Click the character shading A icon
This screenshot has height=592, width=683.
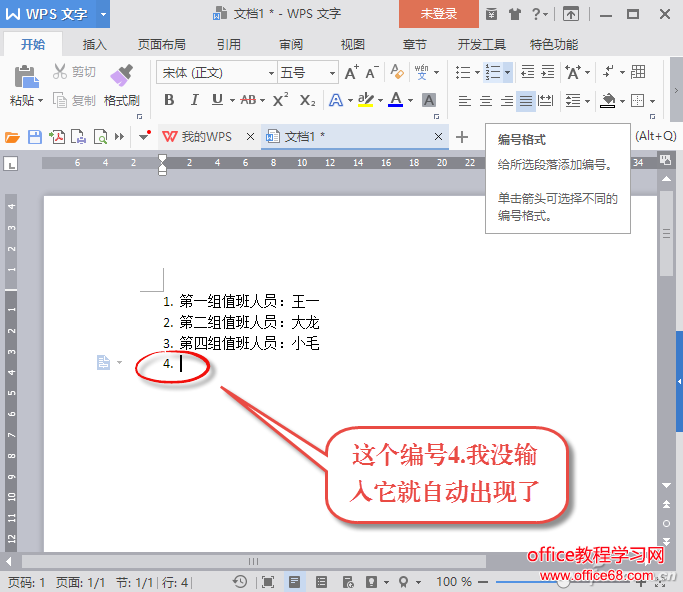coord(429,101)
